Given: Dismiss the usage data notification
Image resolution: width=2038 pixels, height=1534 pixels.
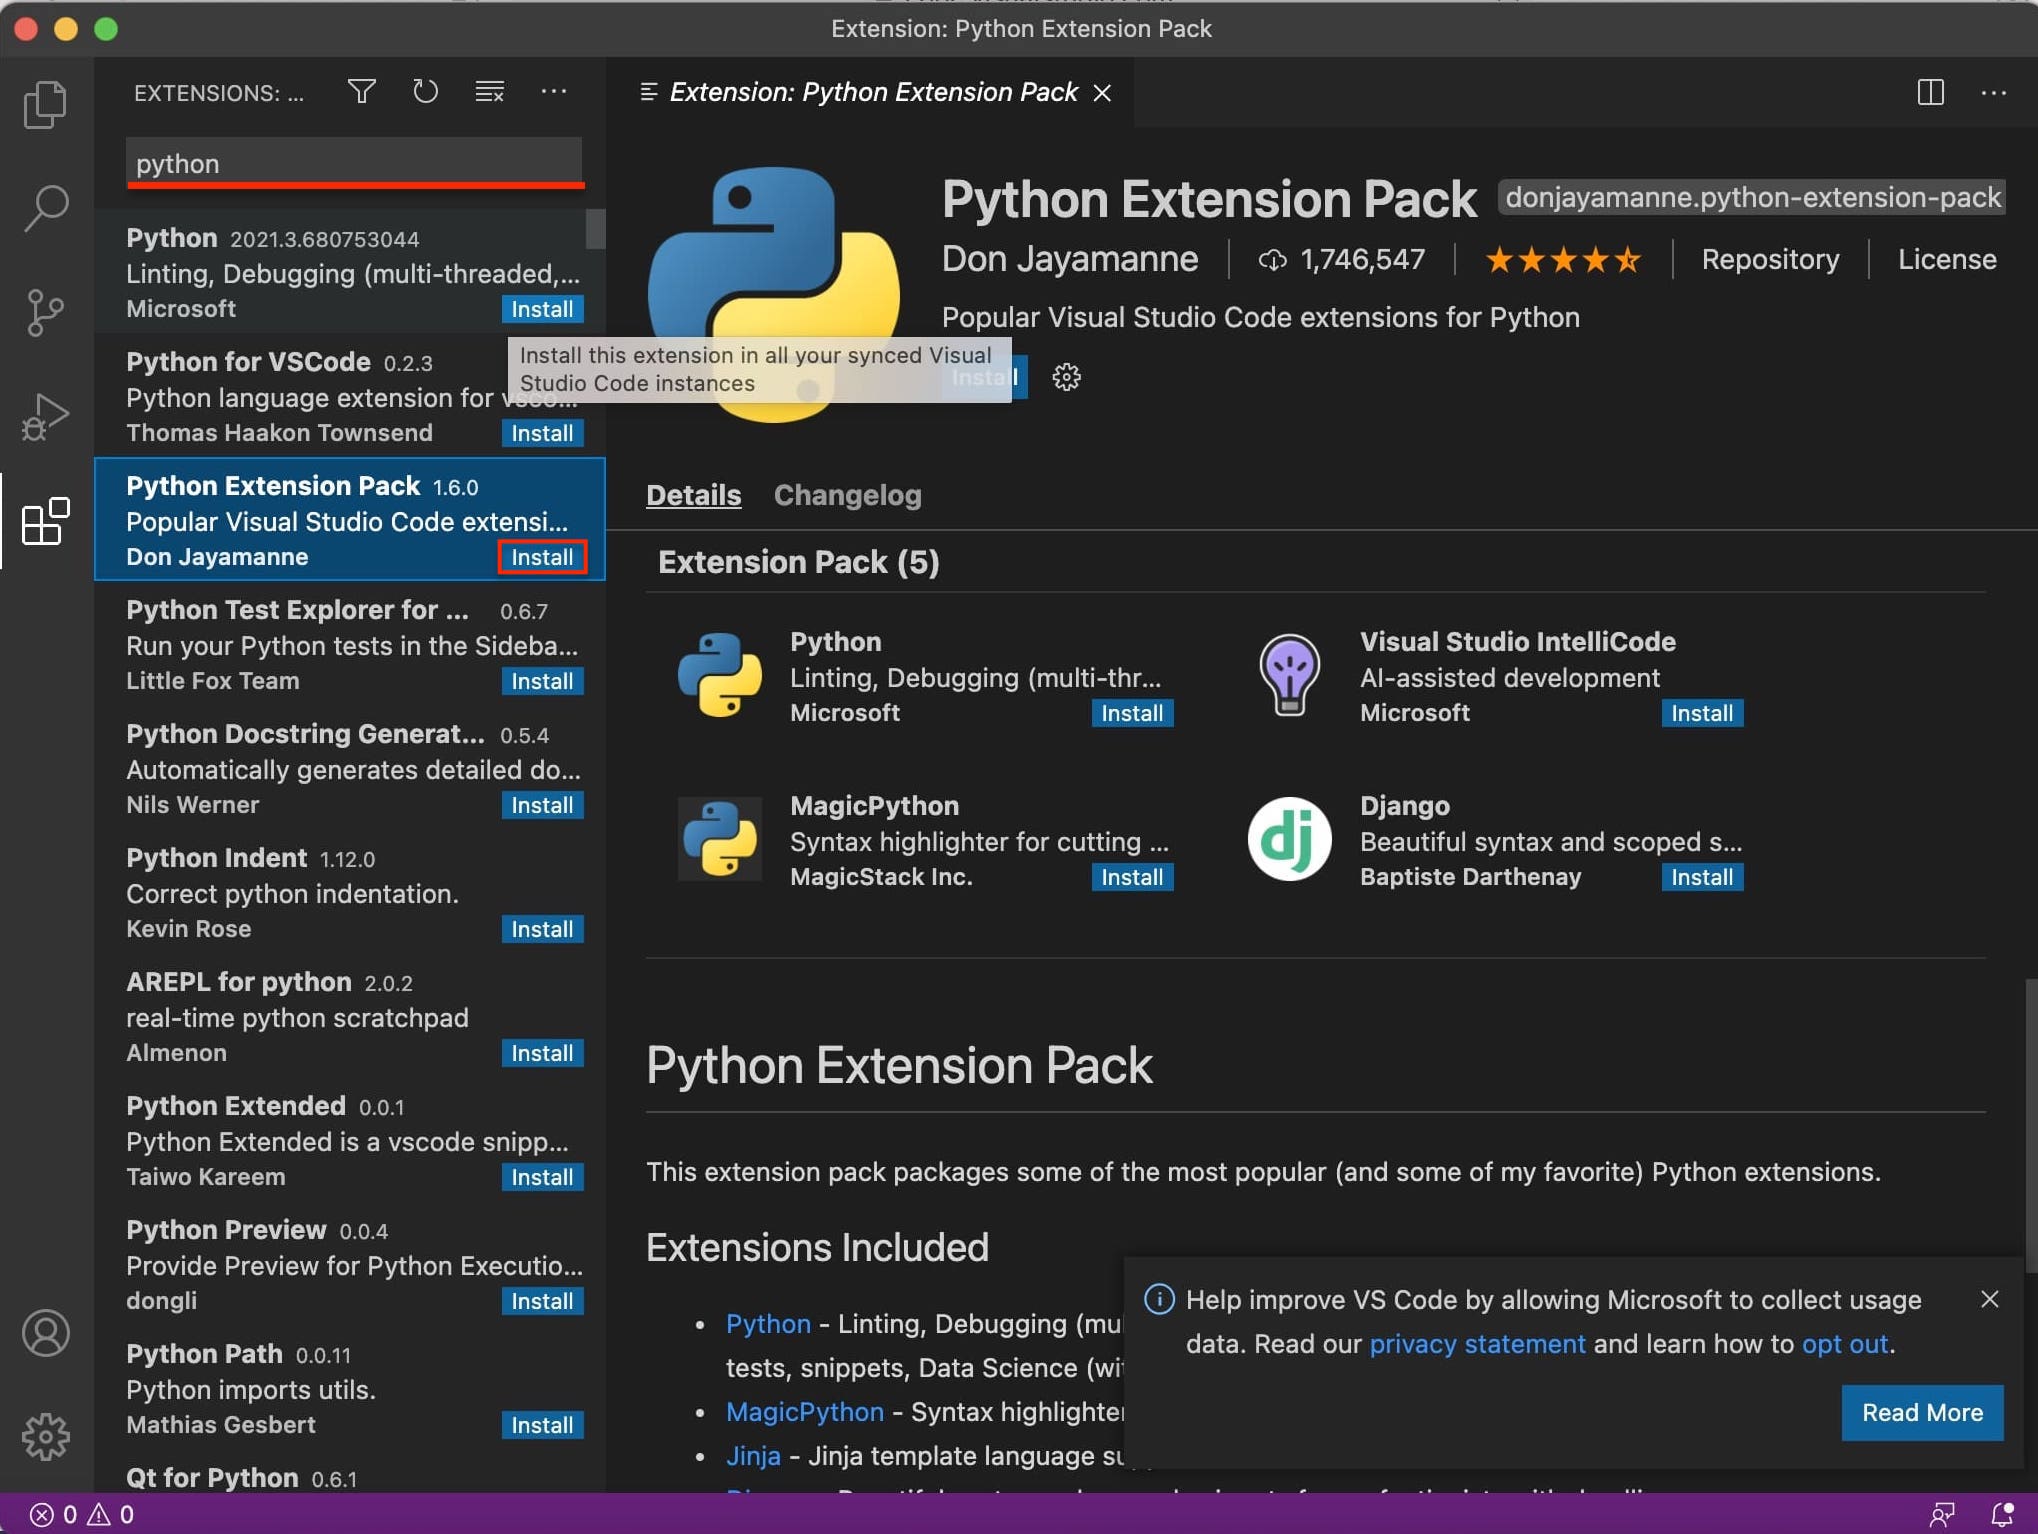Looking at the screenshot, I should pyautogui.click(x=1990, y=1299).
